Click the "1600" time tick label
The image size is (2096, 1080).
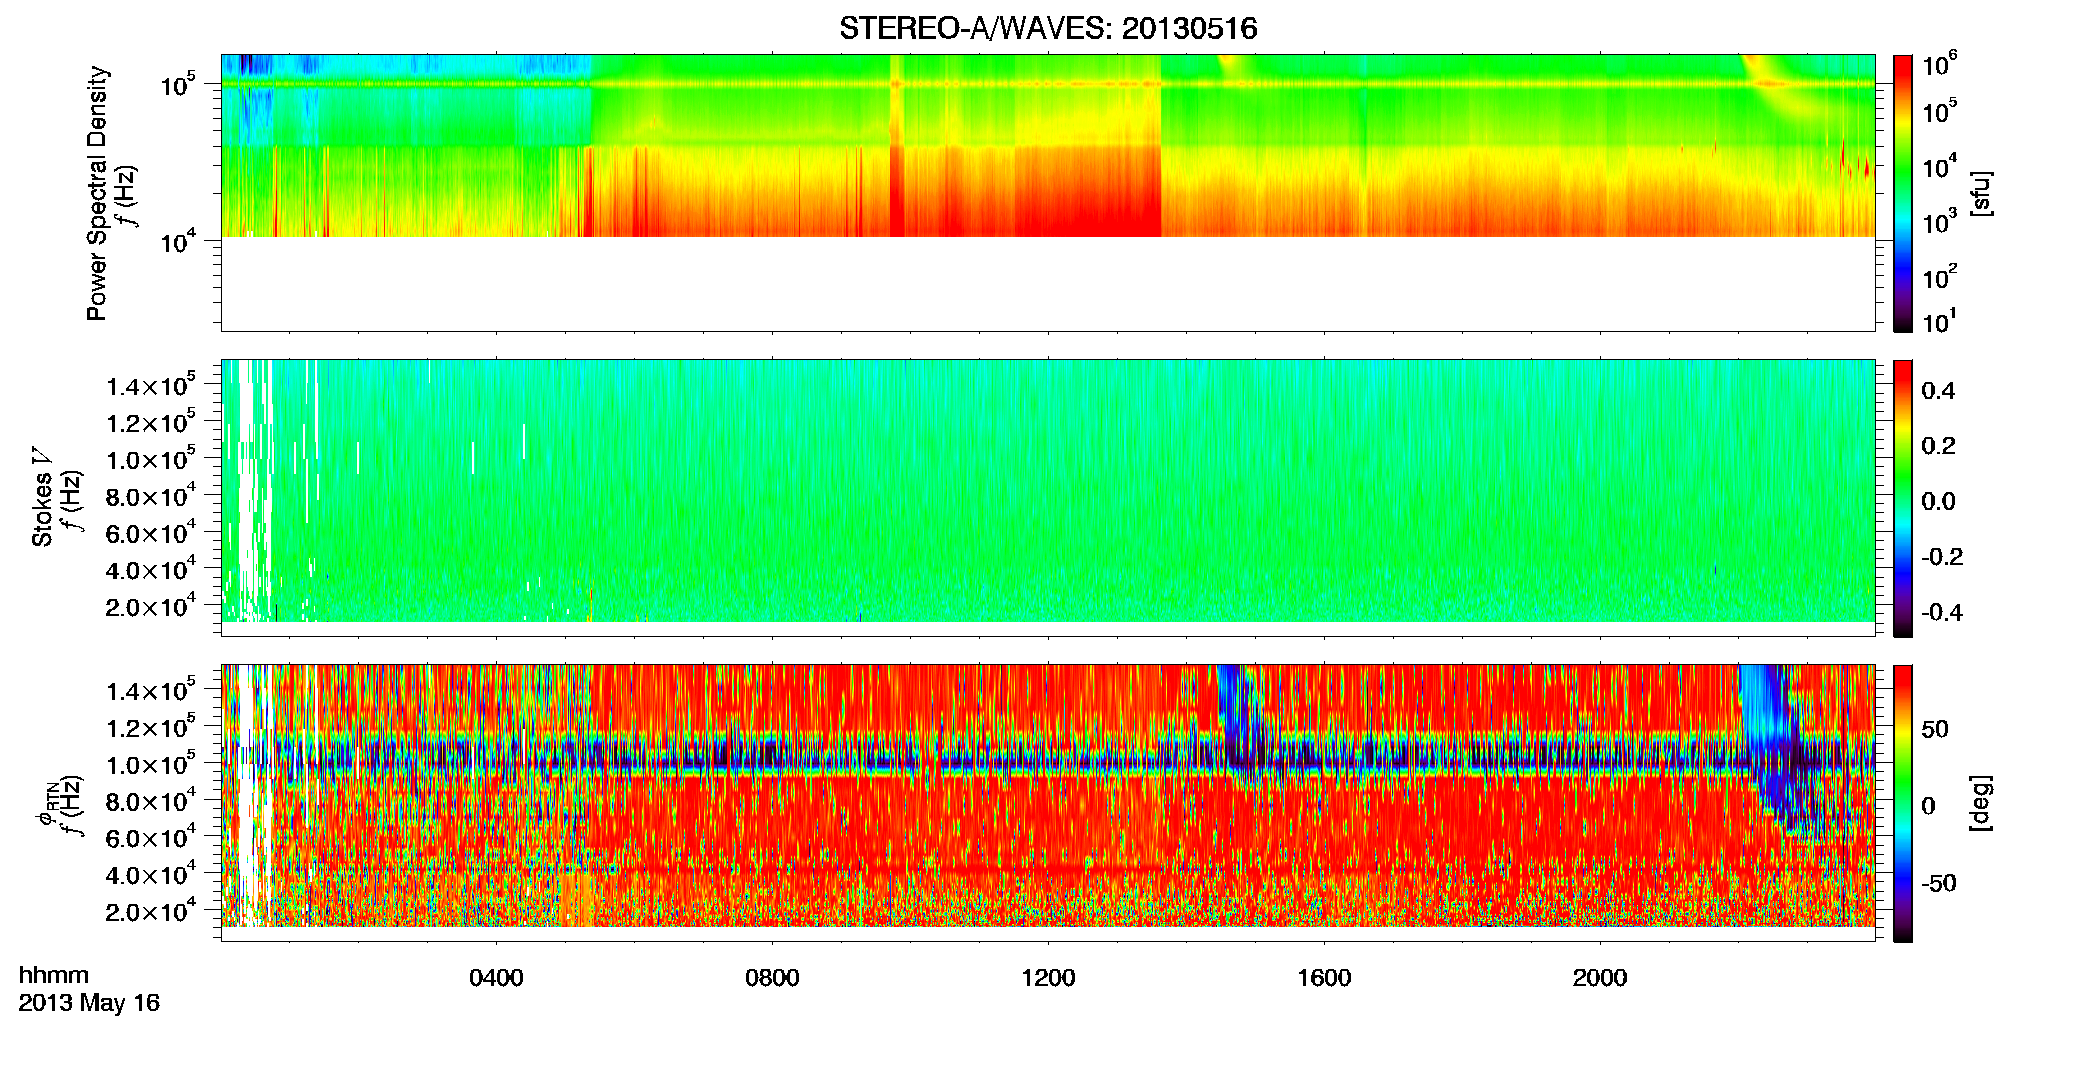tap(1324, 978)
